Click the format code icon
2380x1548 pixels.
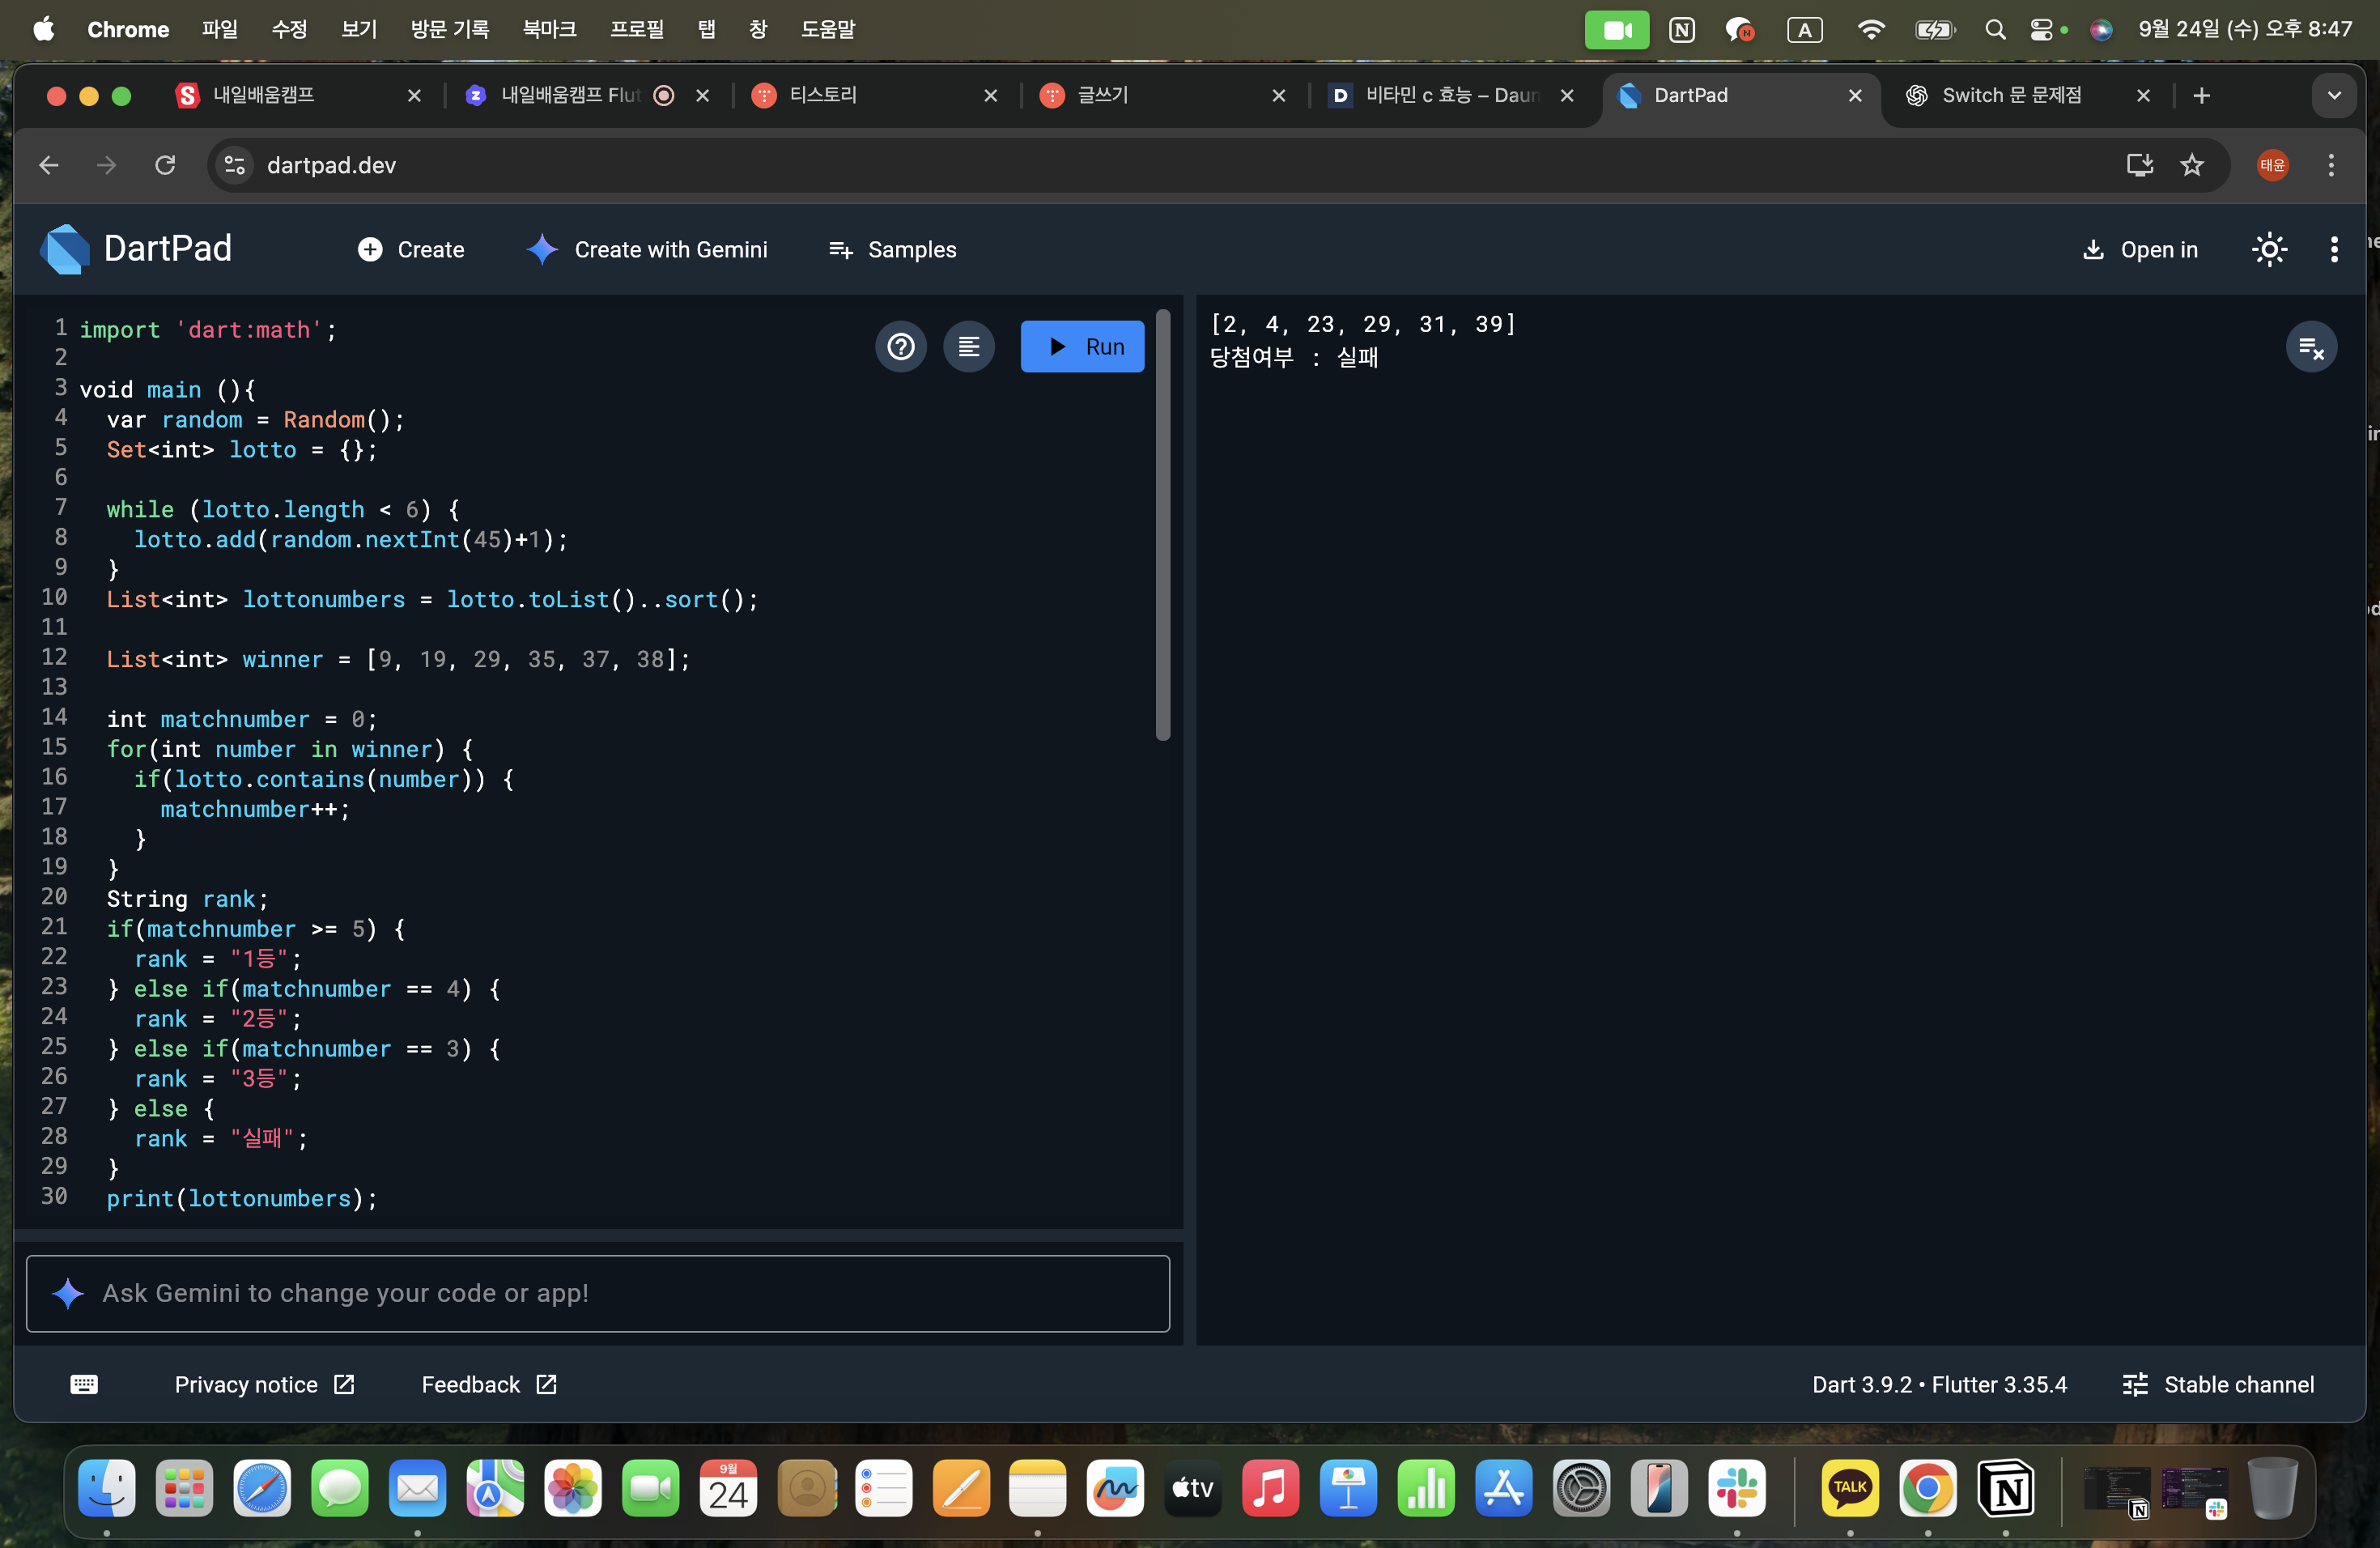(968, 346)
